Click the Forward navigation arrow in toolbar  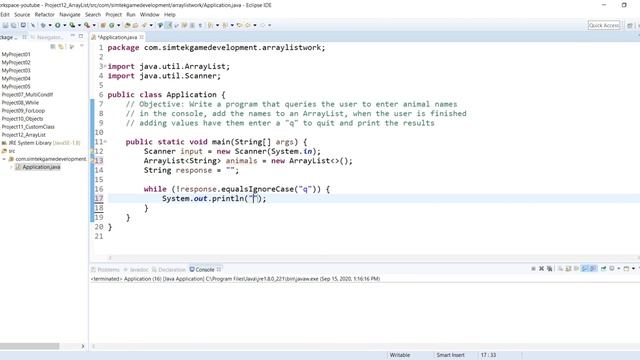[x=262, y=25]
